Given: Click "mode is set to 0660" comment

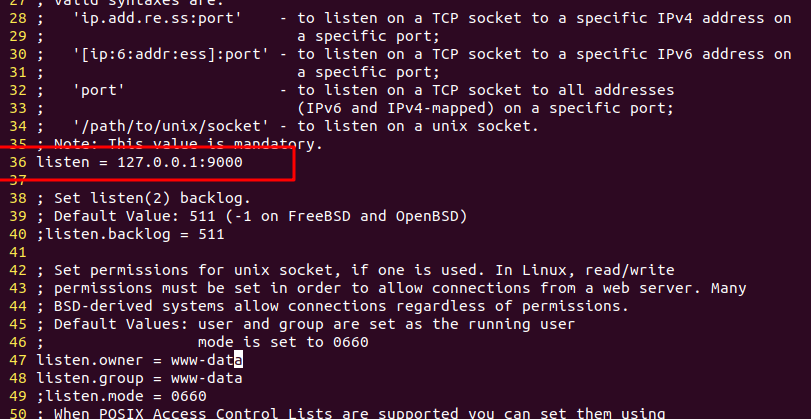Looking at the screenshot, I should click(x=283, y=342).
